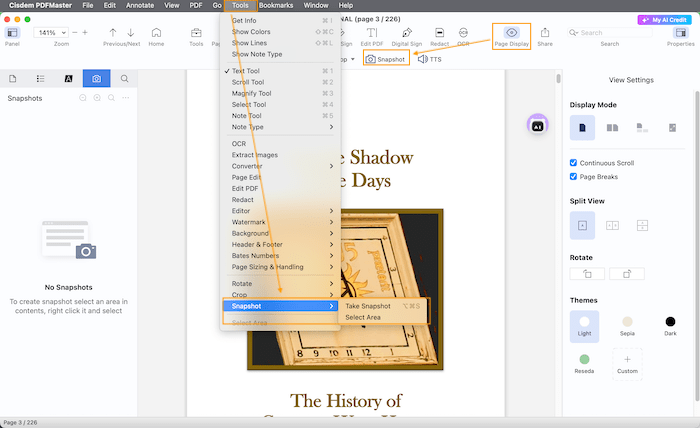Screen dimensions: 700x428
Task: Click the floating AI assistant button
Action: pyautogui.click(x=538, y=125)
